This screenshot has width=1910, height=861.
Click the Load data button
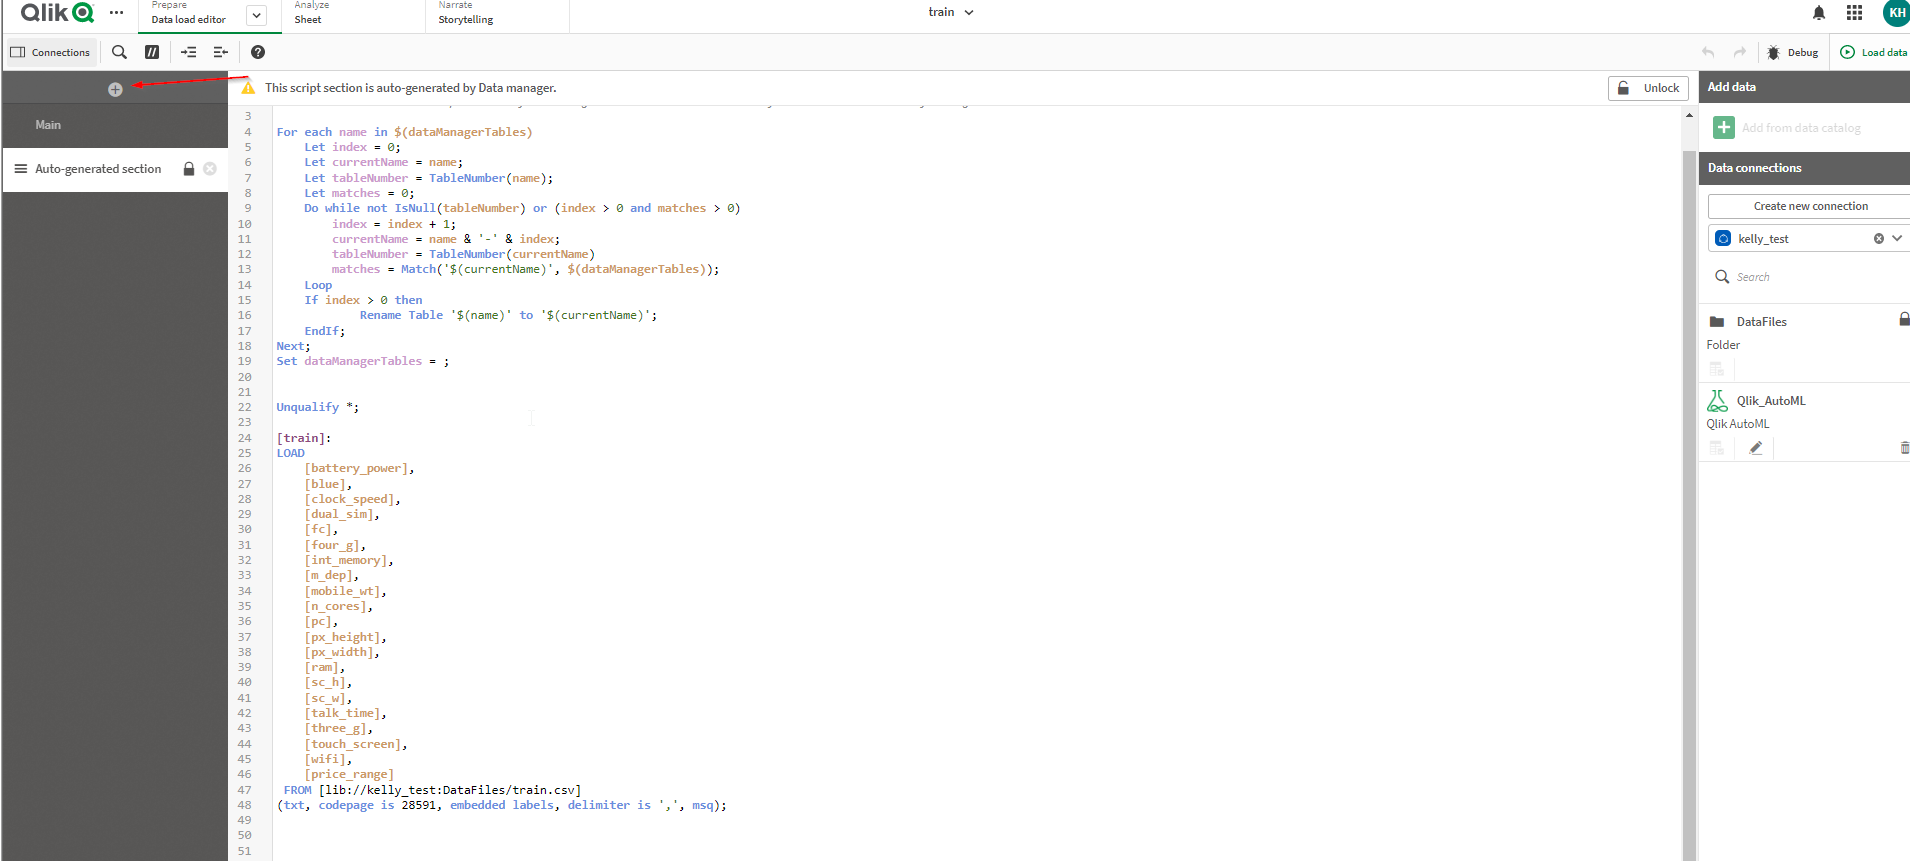point(1874,52)
